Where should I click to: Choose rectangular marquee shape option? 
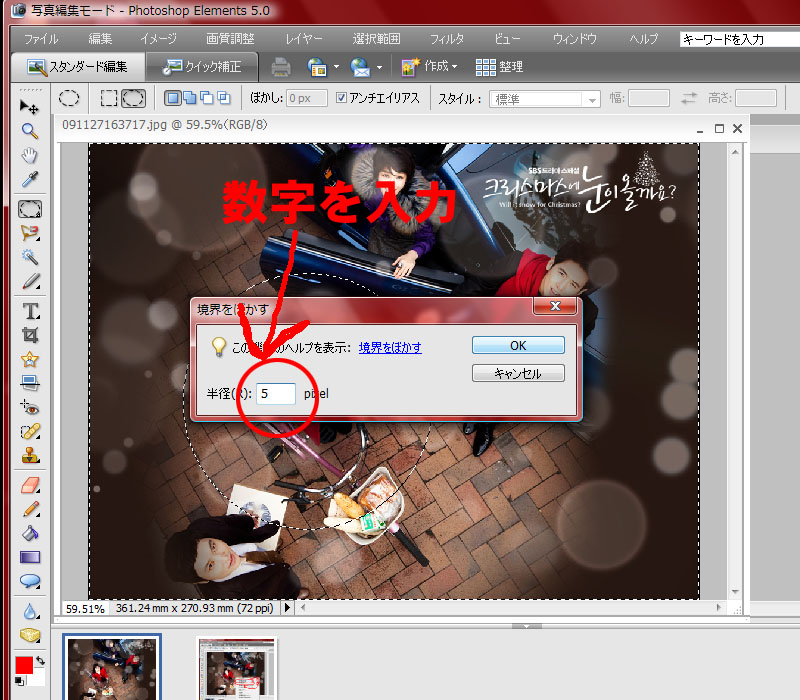tap(109, 98)
